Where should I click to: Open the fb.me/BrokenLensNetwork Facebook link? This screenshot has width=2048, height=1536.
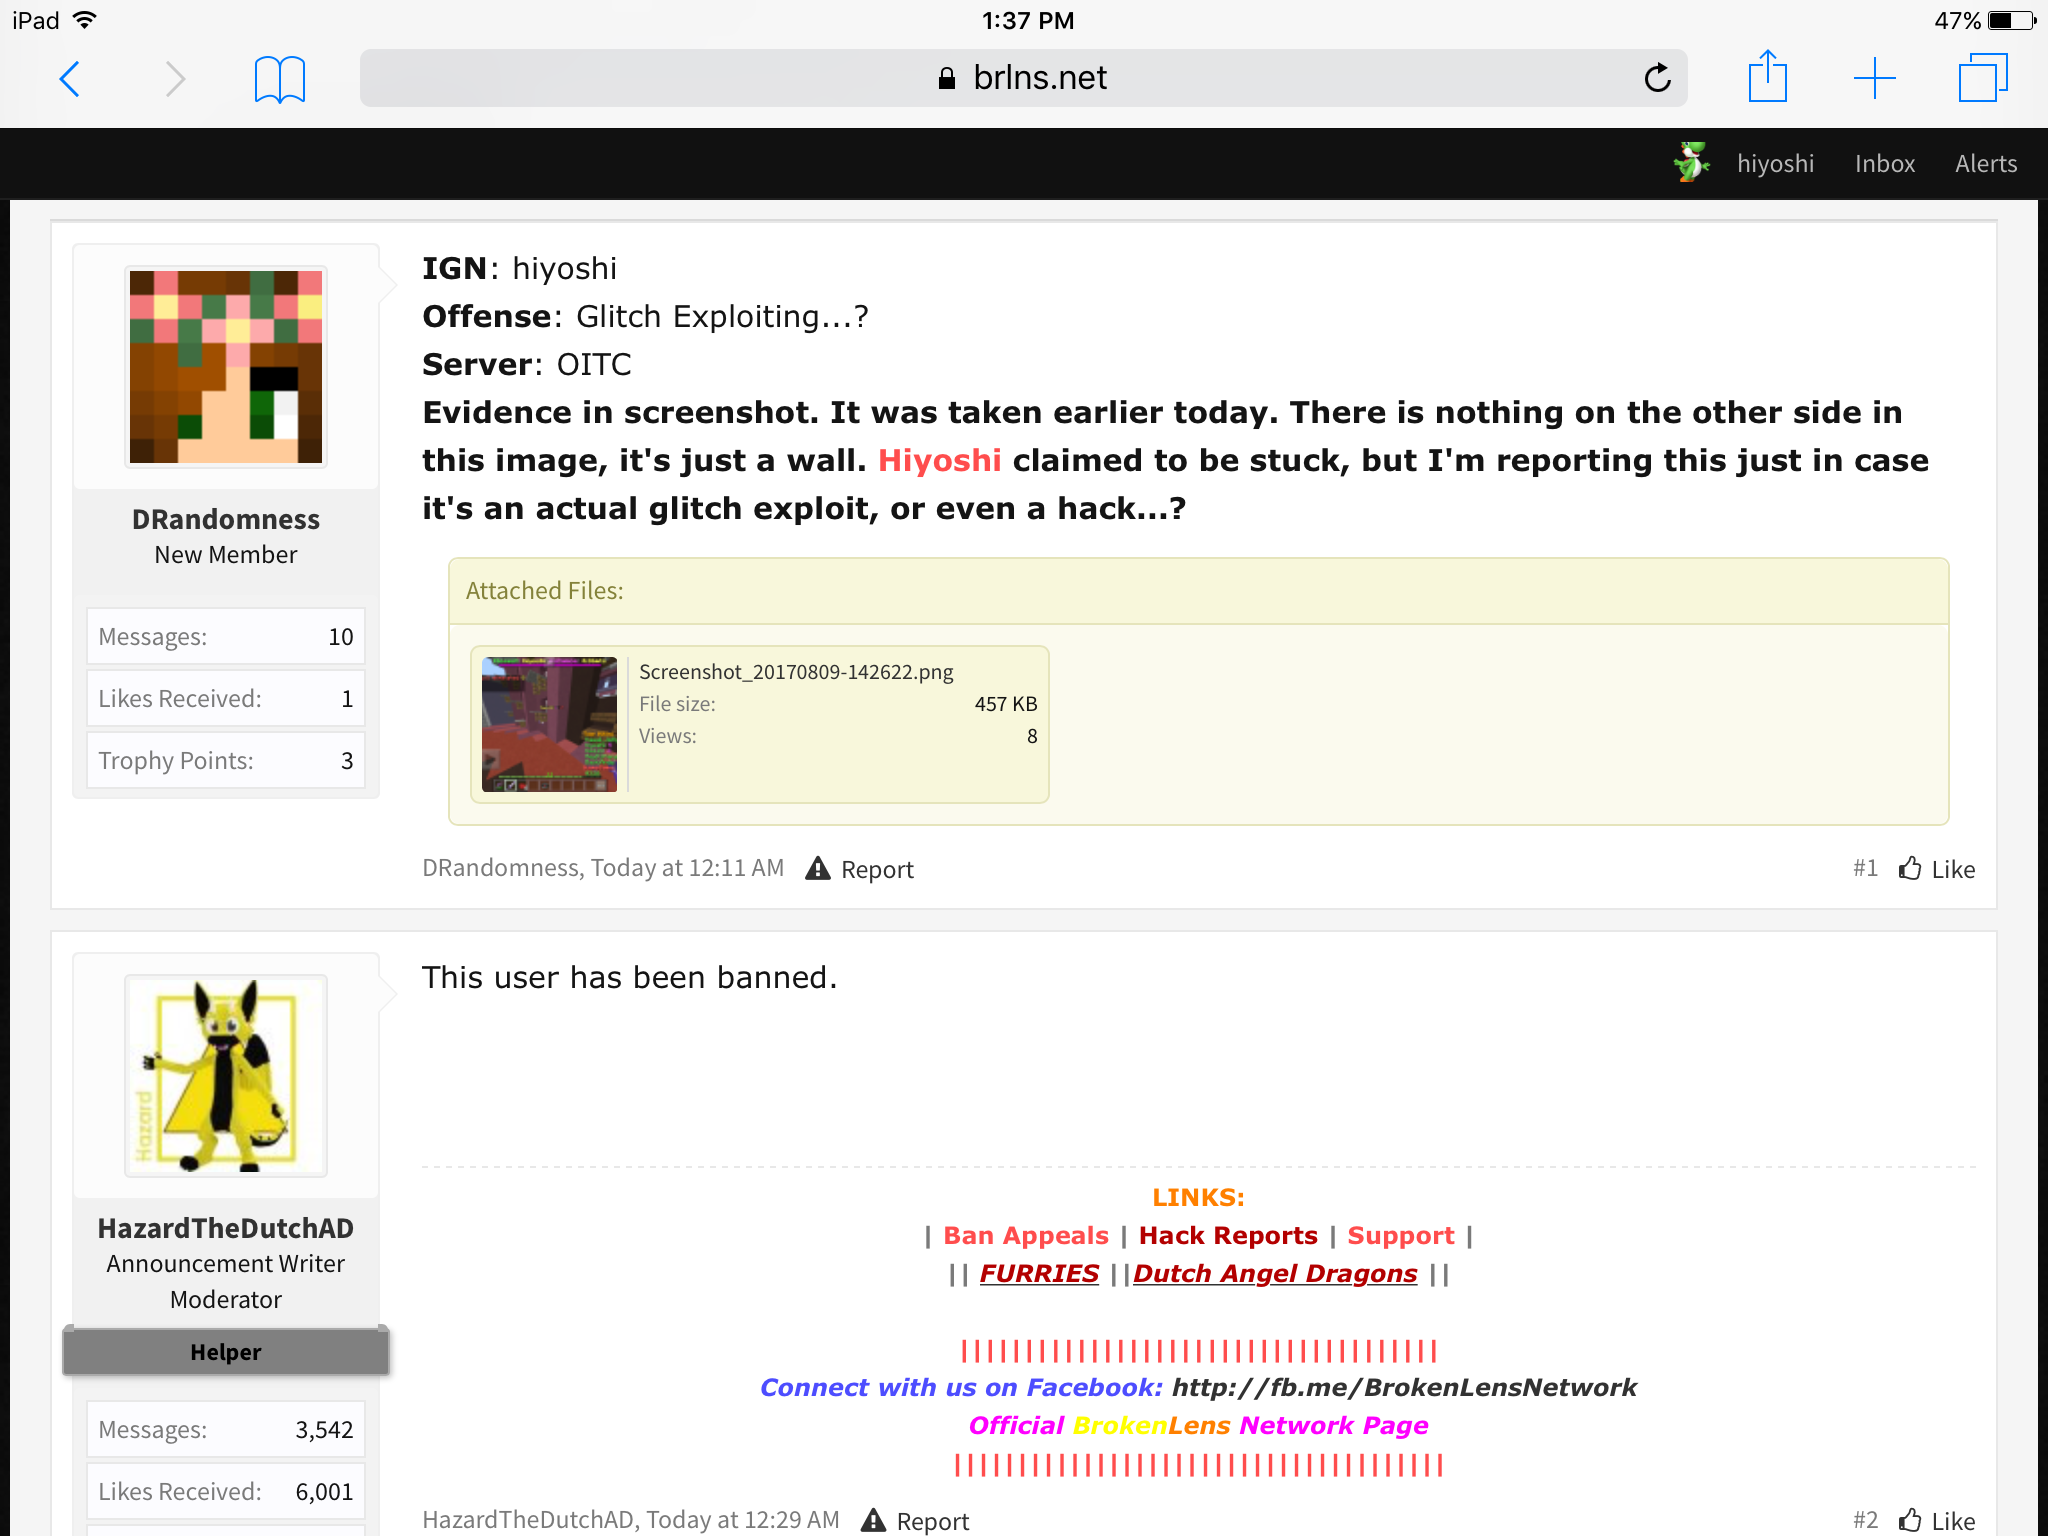[1404, 1388]
